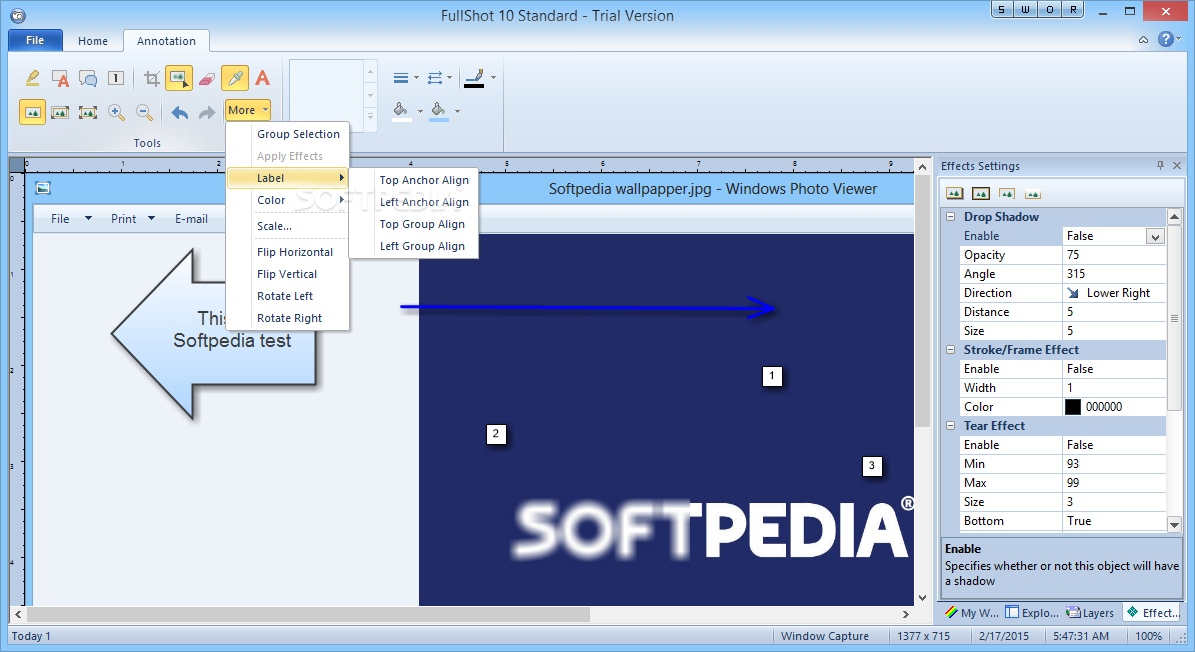Select the speech bubble callout tool
Screen dimensions: 1195x652
(88, 78)
